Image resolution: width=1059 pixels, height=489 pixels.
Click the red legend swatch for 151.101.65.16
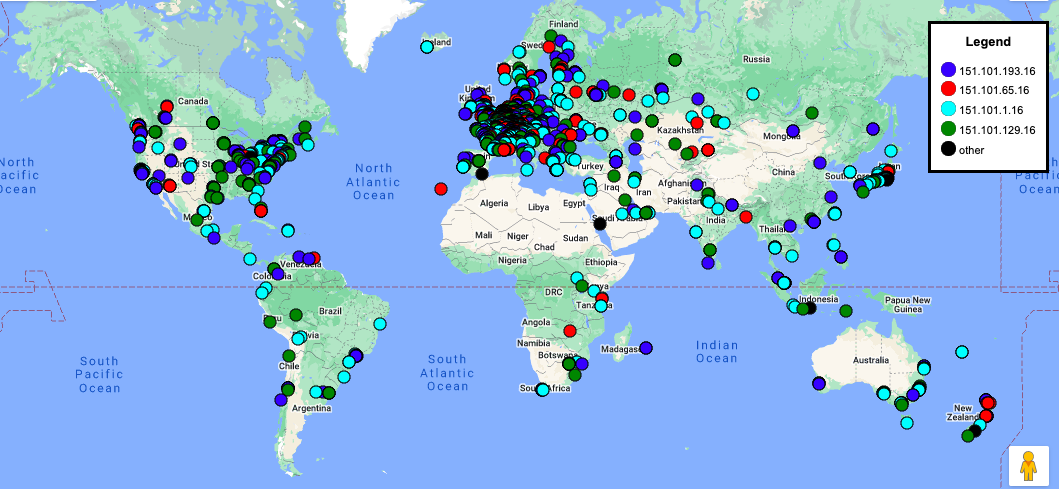[948, 89]
